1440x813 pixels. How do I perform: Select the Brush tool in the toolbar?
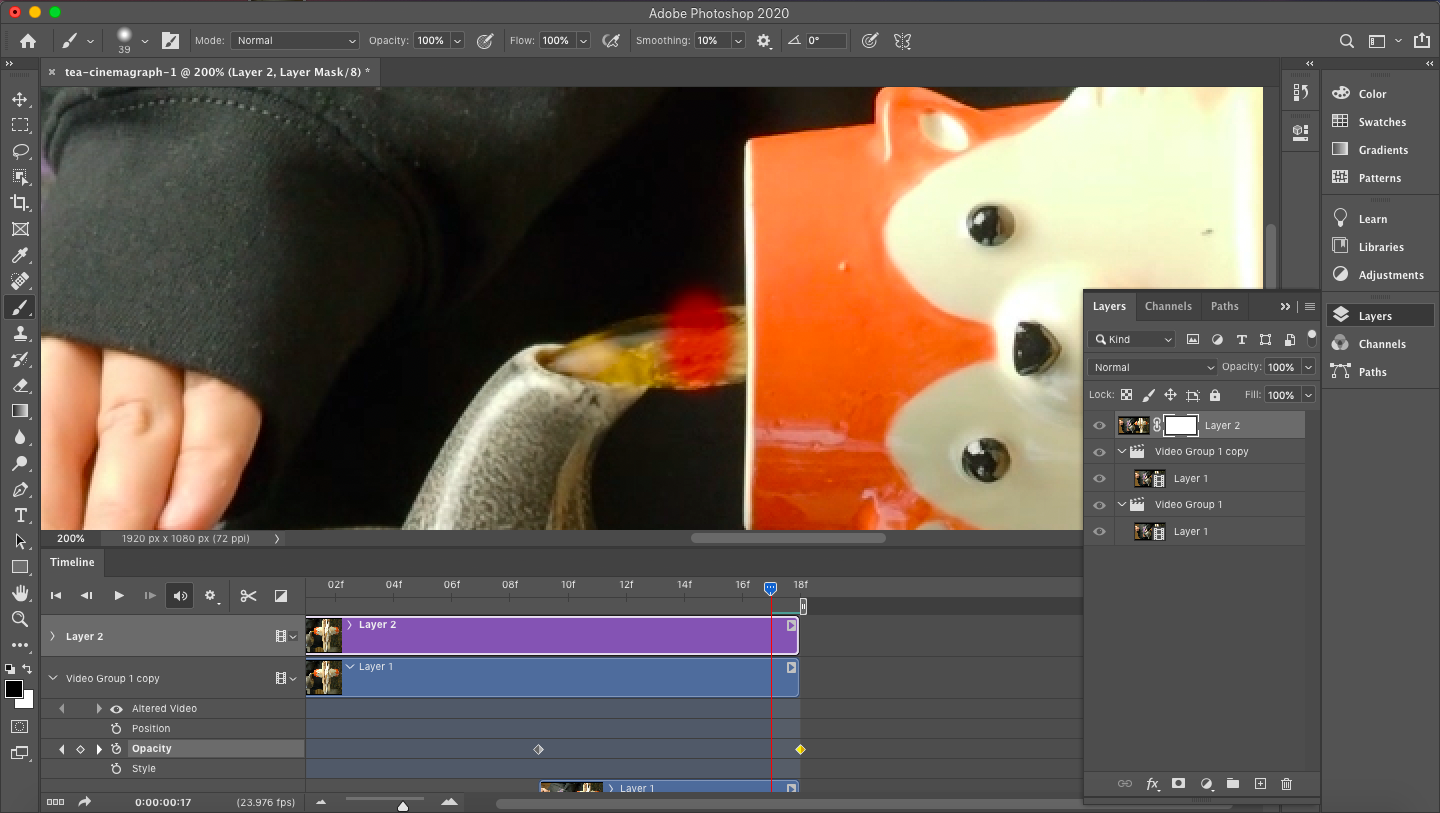pyautogui.click(x=20, y=307)
